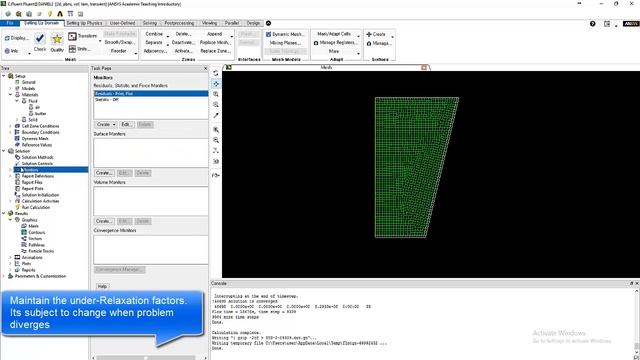The width and height of the screenshot is (640, 360).
Task: Select the zoom in/out tool below pan
Action: pyautogui.click(x=216, y=94)
